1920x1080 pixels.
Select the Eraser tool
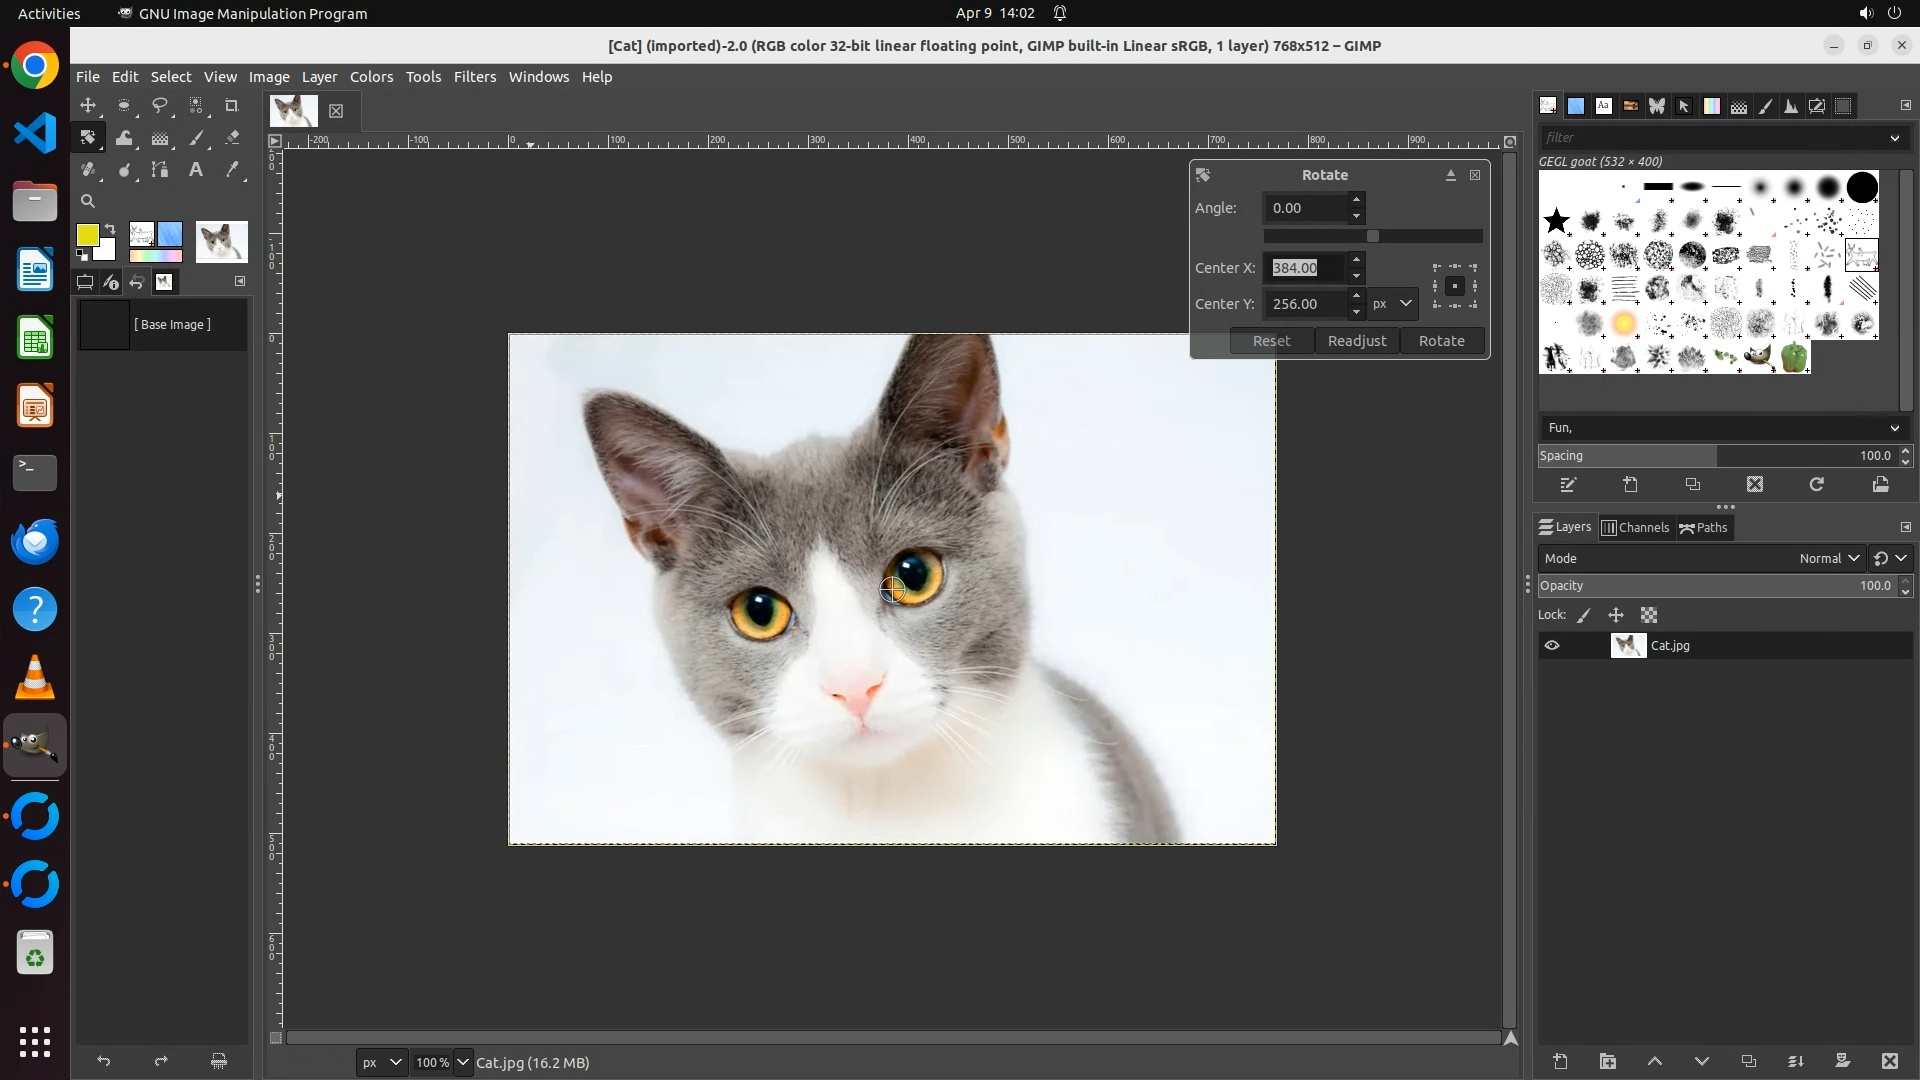pyautogui.click(x=232, y=138)
